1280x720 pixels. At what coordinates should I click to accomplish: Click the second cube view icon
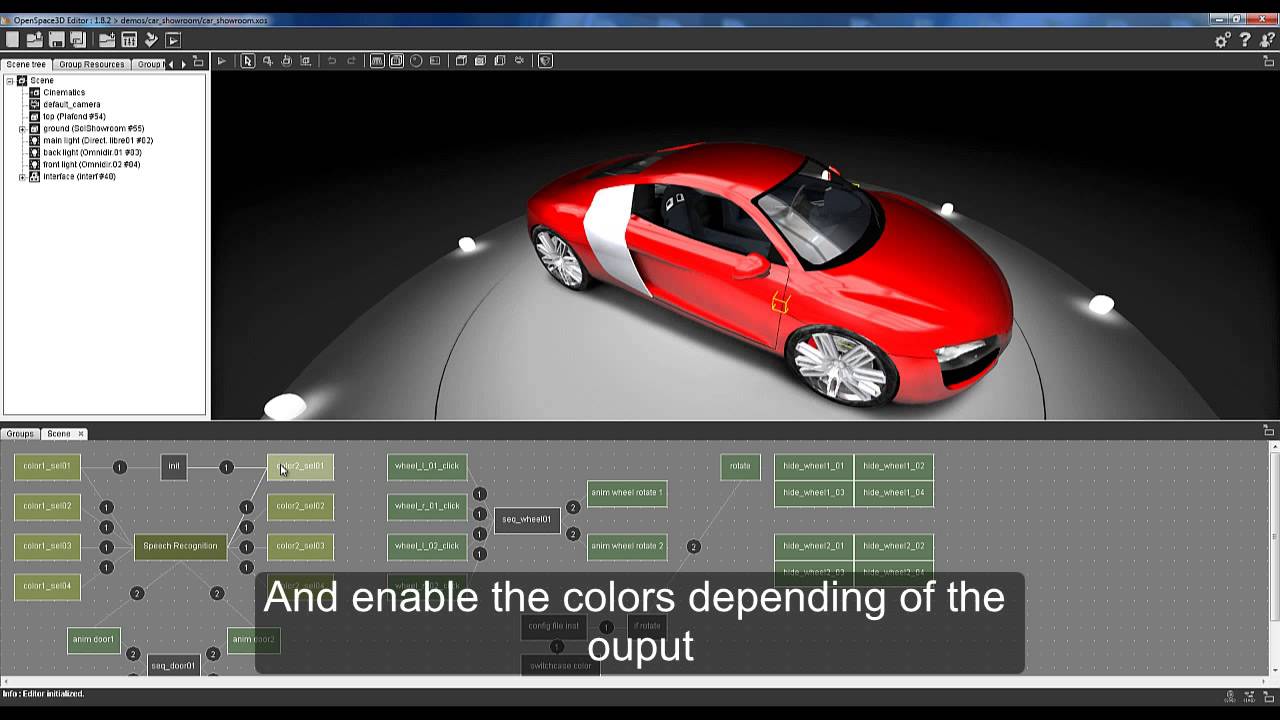480,61
